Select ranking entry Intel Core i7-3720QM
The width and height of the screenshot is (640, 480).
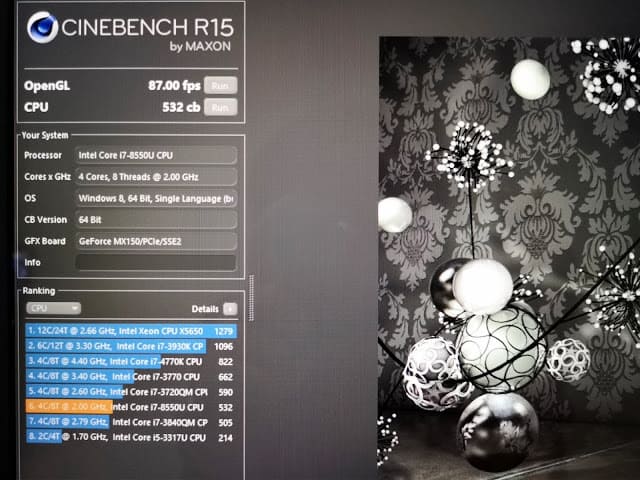click(131, 392)
